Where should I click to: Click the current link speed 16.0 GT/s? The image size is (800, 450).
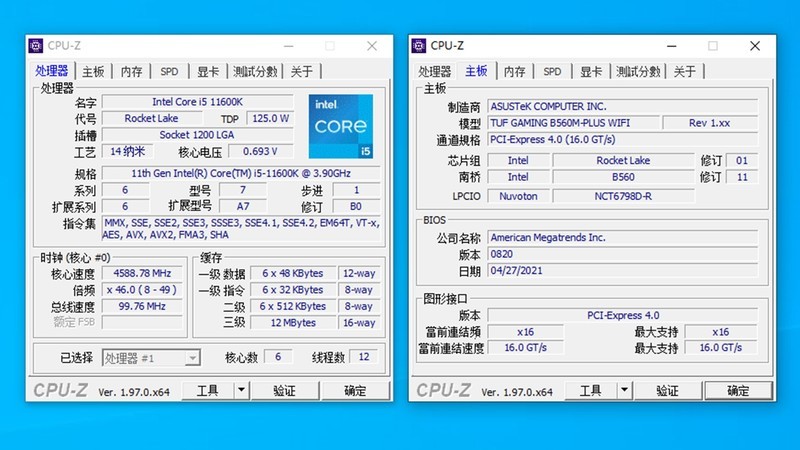point(526,347)
